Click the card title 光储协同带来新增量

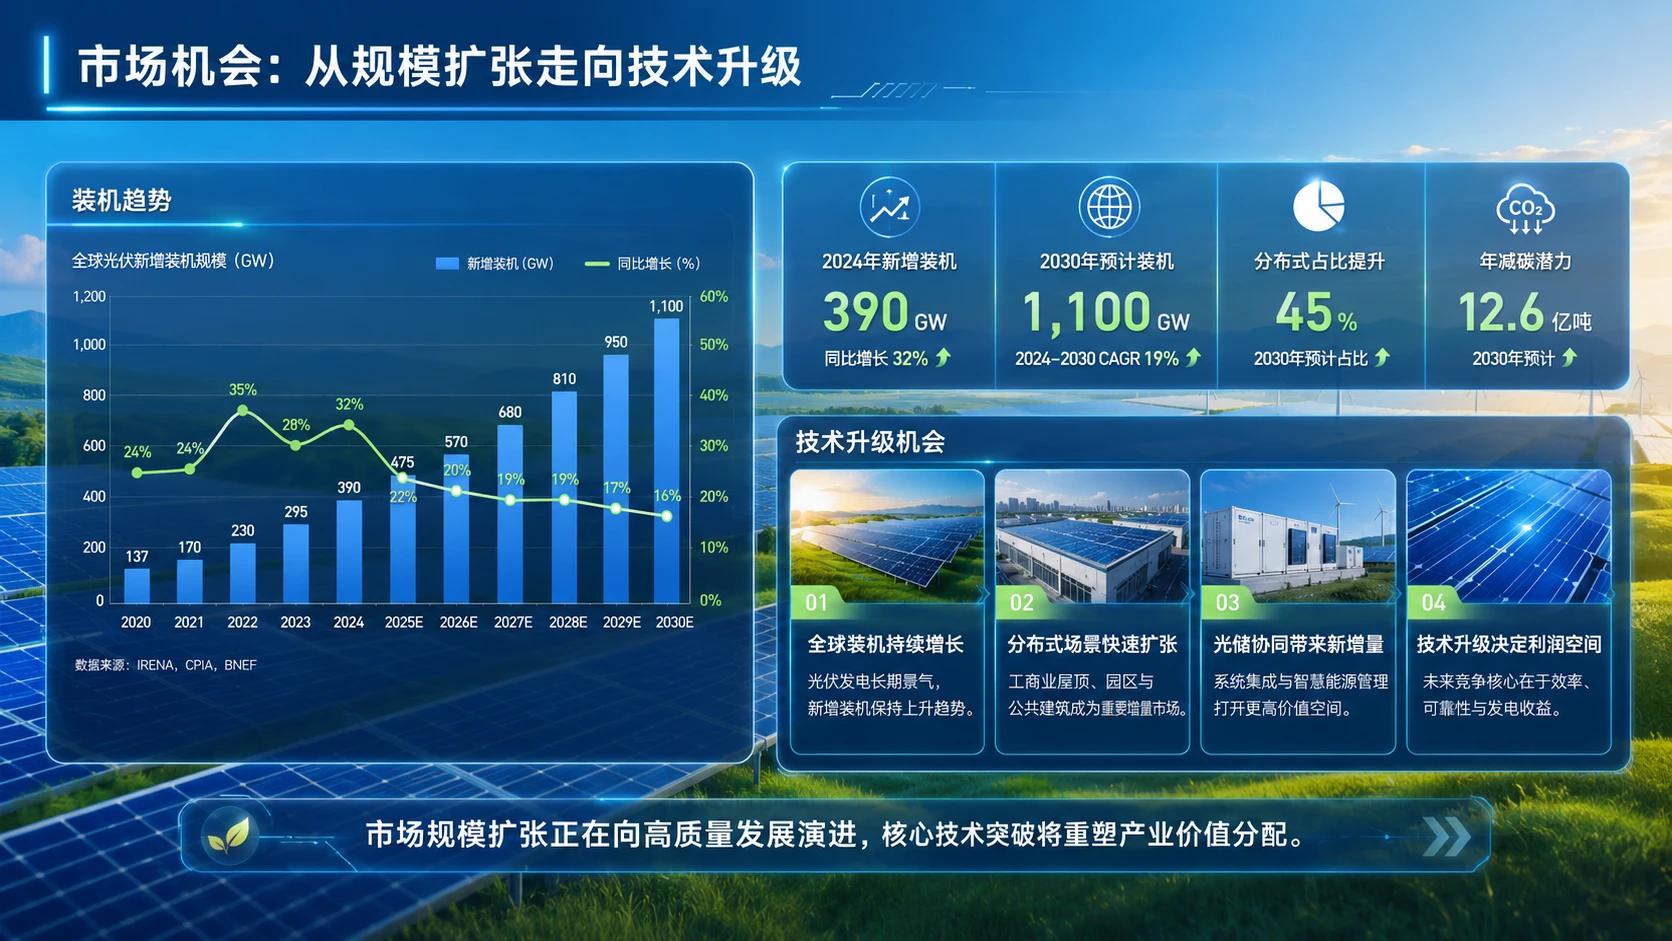(1298, 645)
